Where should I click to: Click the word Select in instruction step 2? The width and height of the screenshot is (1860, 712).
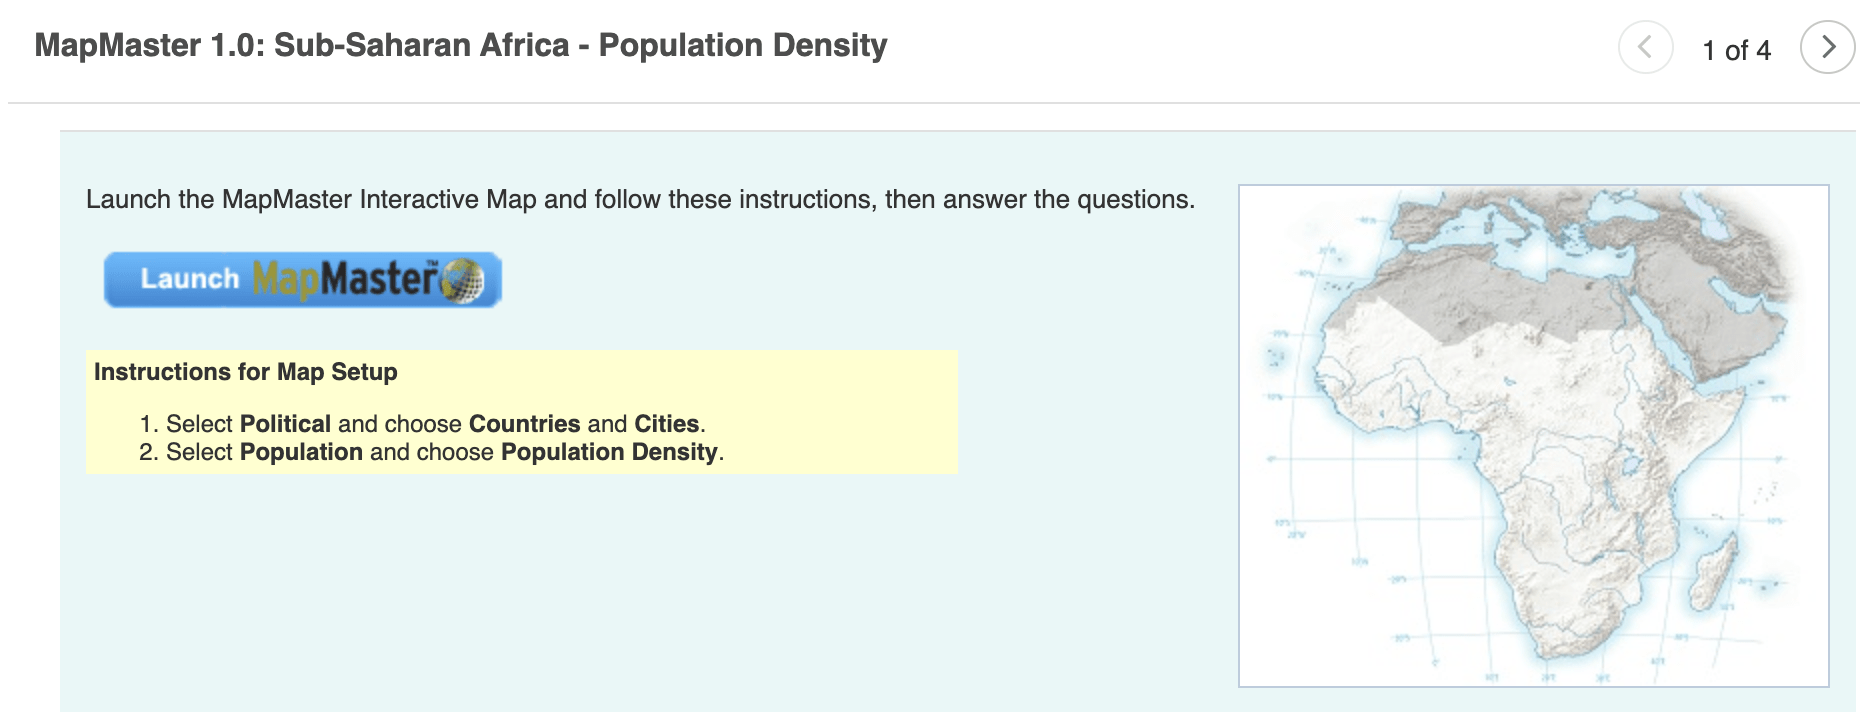(199, 452)
